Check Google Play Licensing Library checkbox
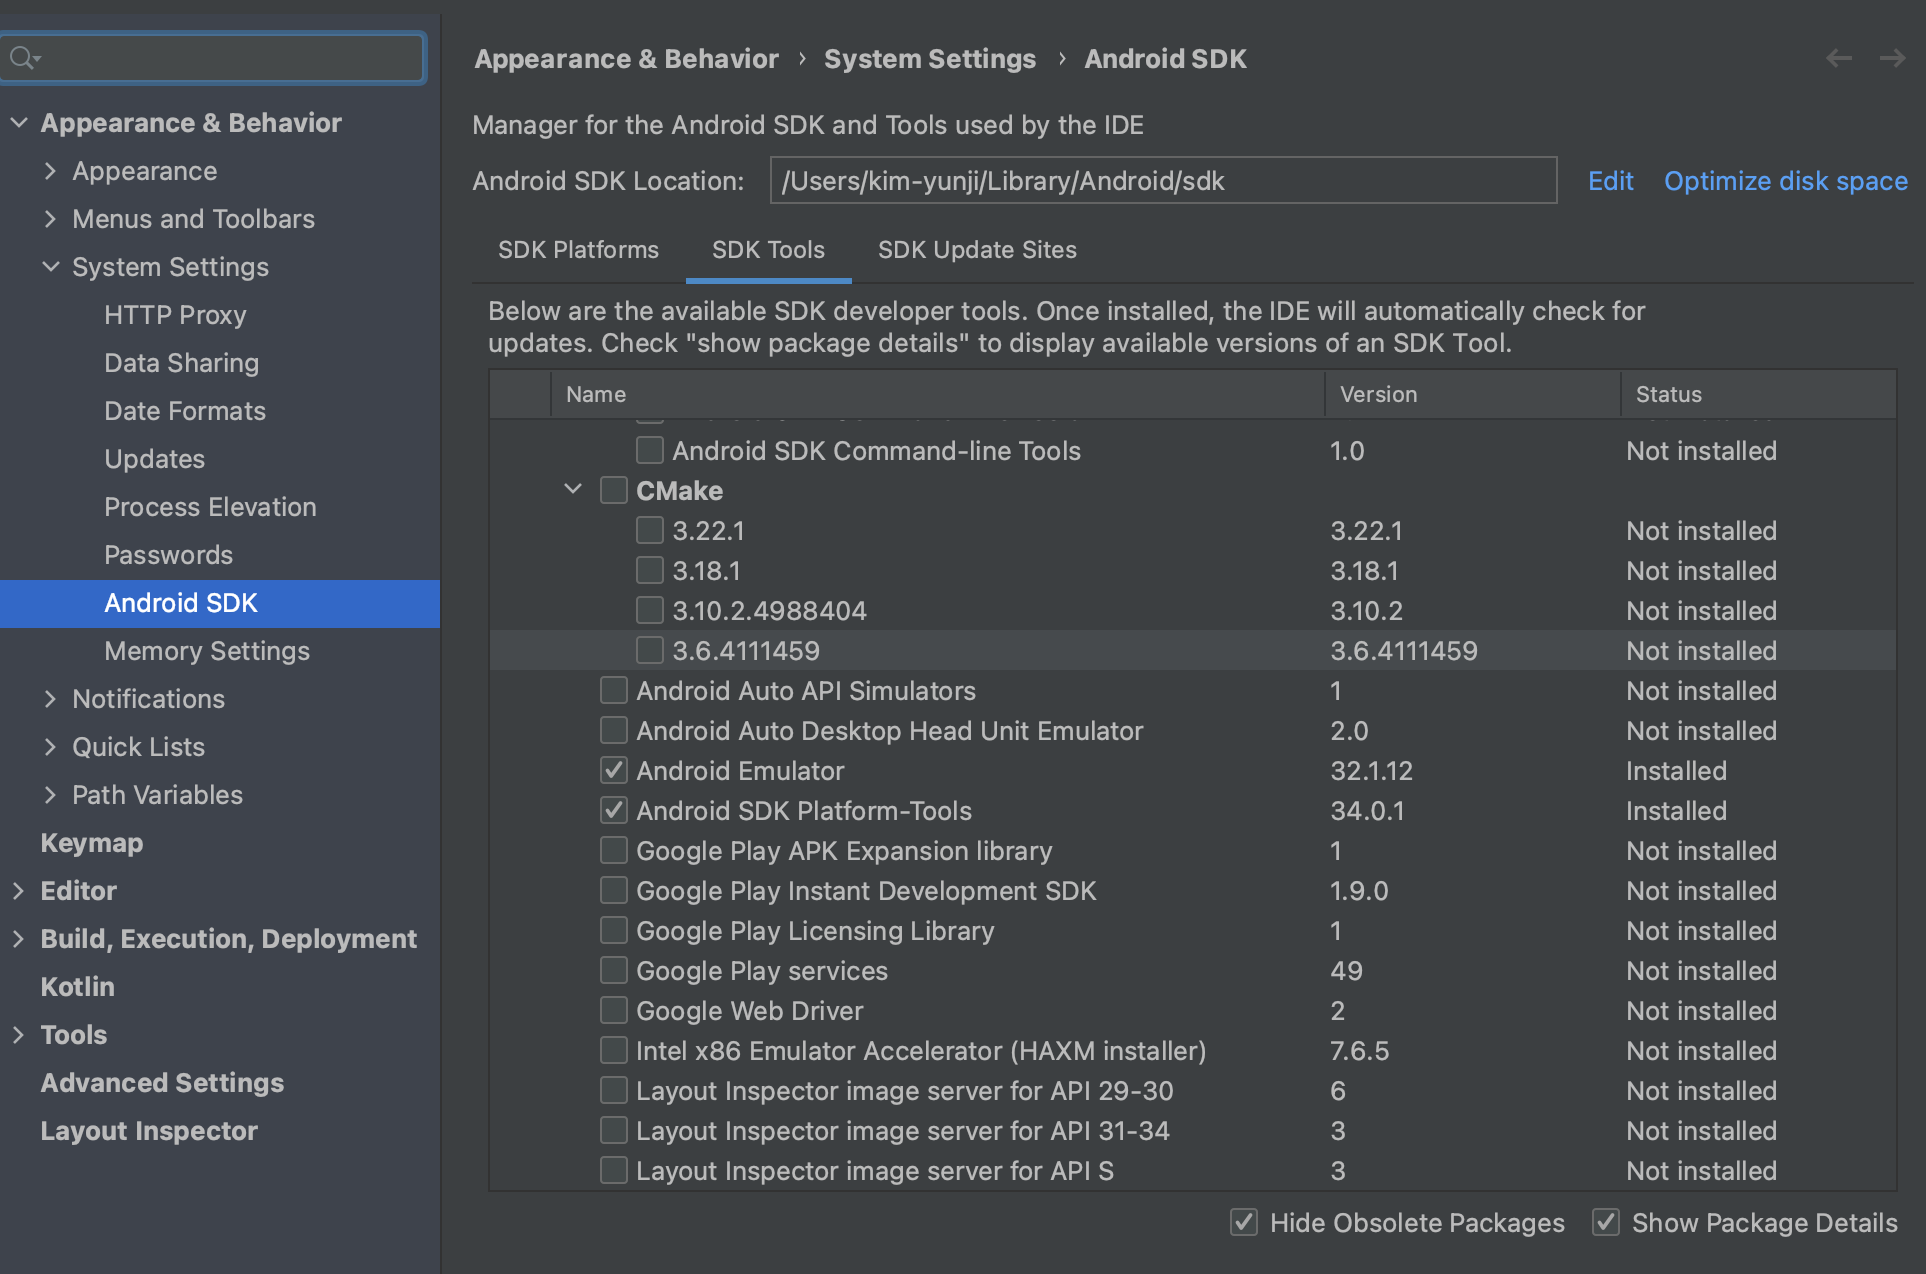 click(x=614, y=930)
